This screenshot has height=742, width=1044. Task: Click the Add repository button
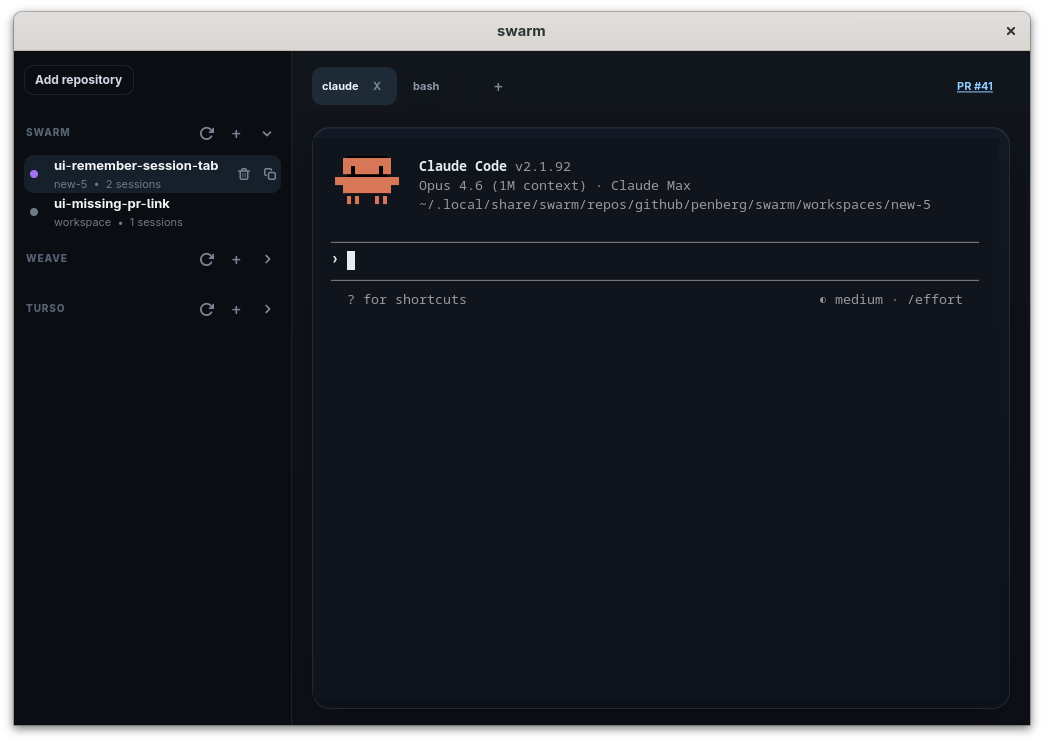[x=79, y=80]
